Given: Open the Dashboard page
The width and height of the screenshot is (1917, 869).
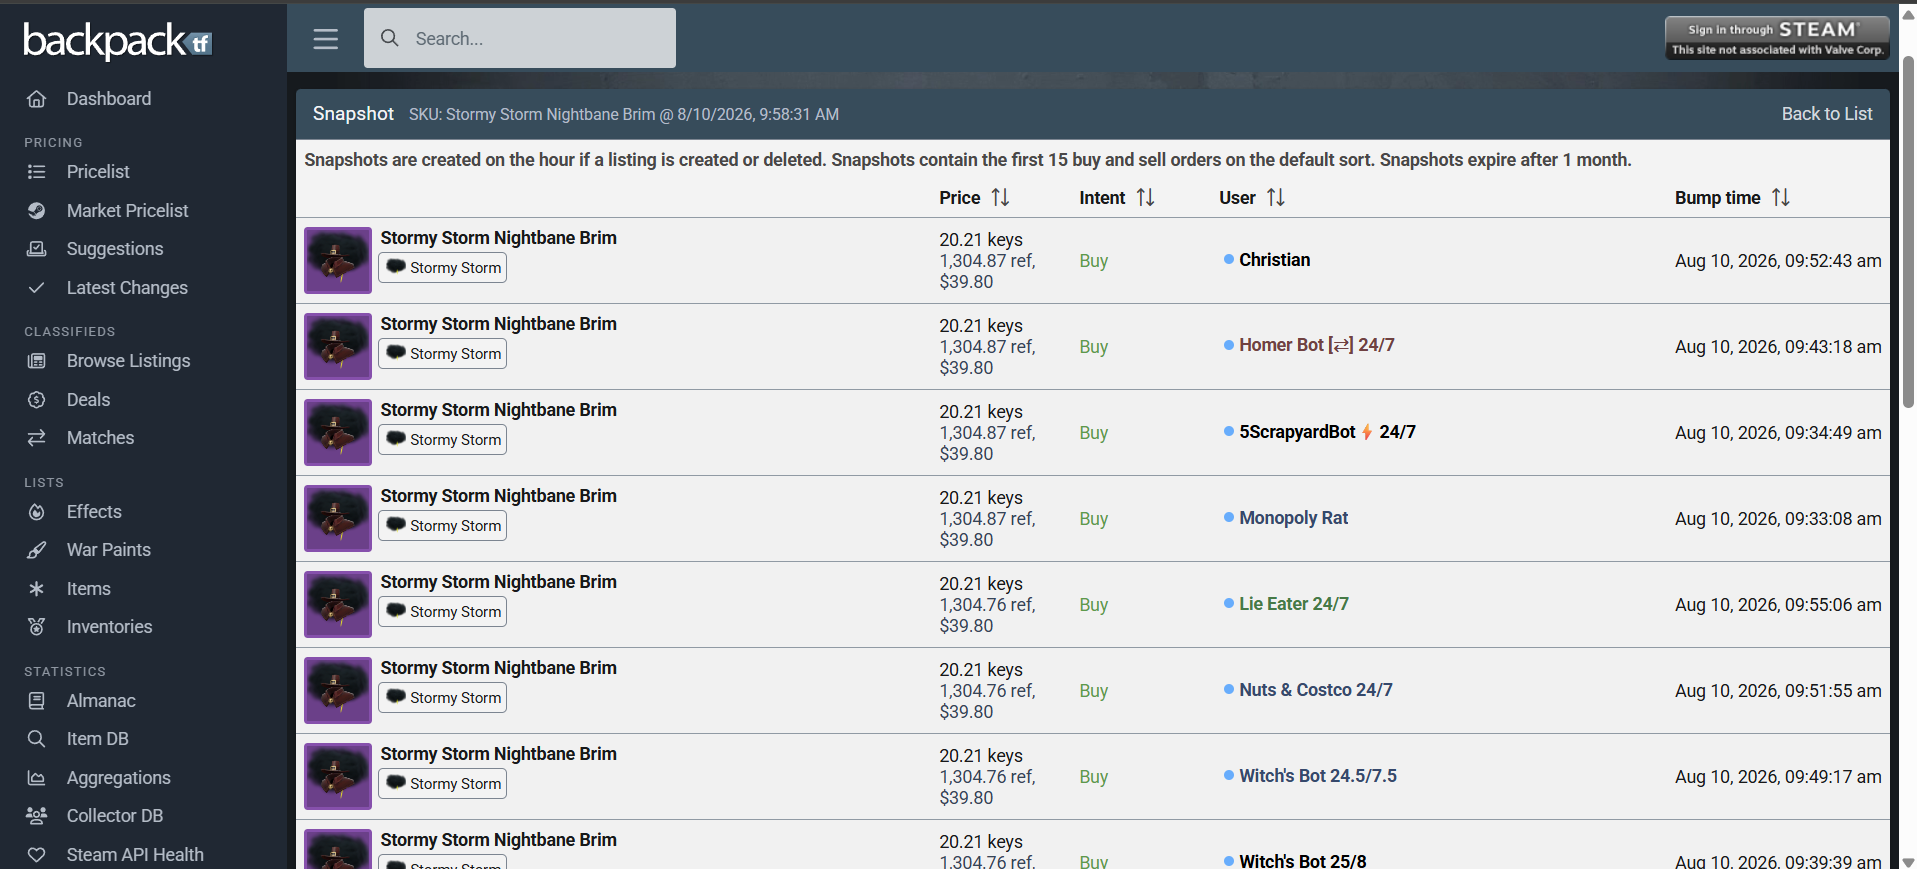Looking at the screenshot, I should (x=109, y=99).
